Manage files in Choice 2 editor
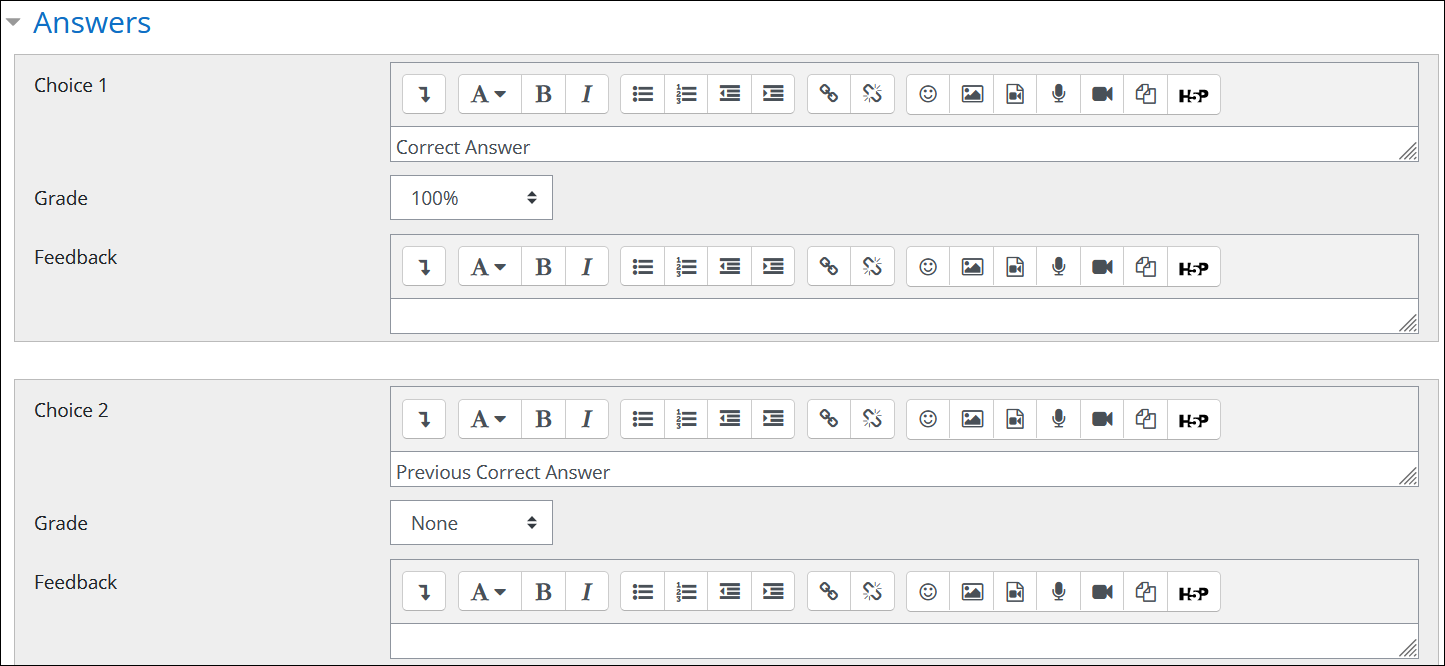This screenshot has width=1445, height=666. click(1146, 419)
